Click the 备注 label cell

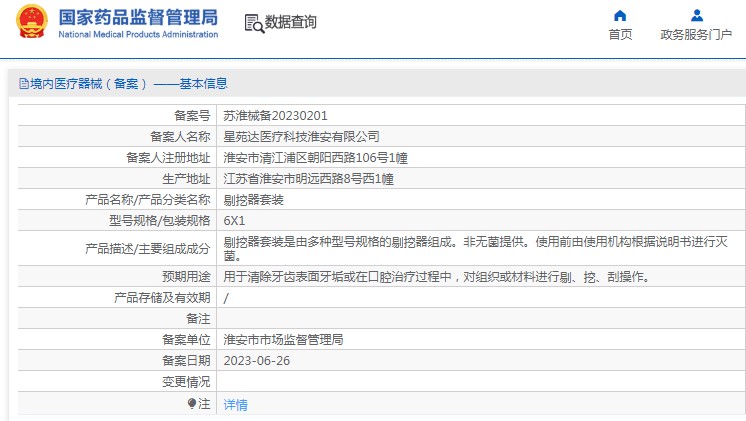point(117,319)
